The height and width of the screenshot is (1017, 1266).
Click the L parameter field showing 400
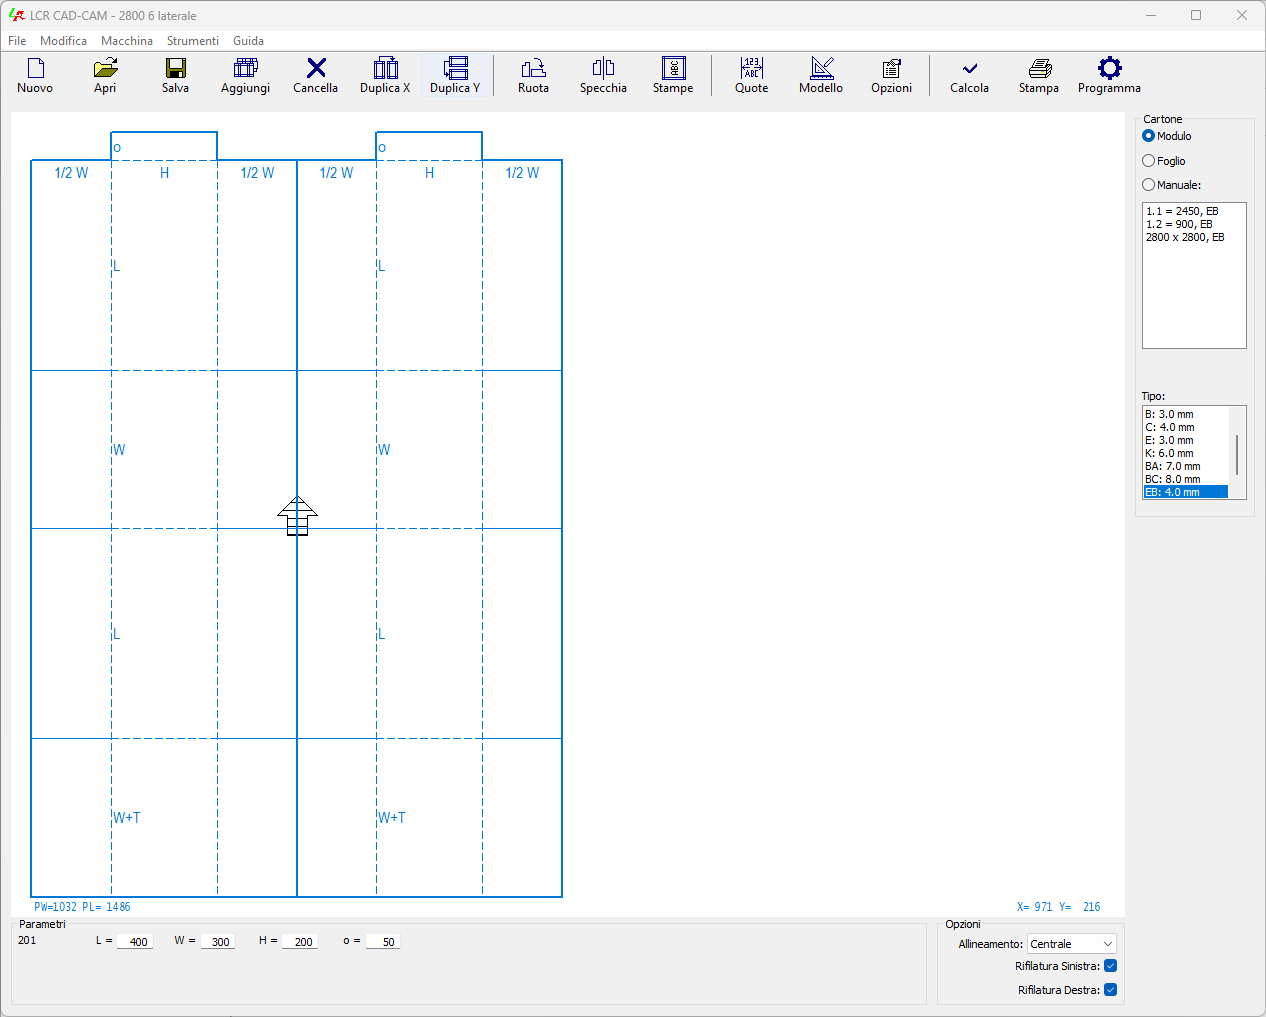135,942
